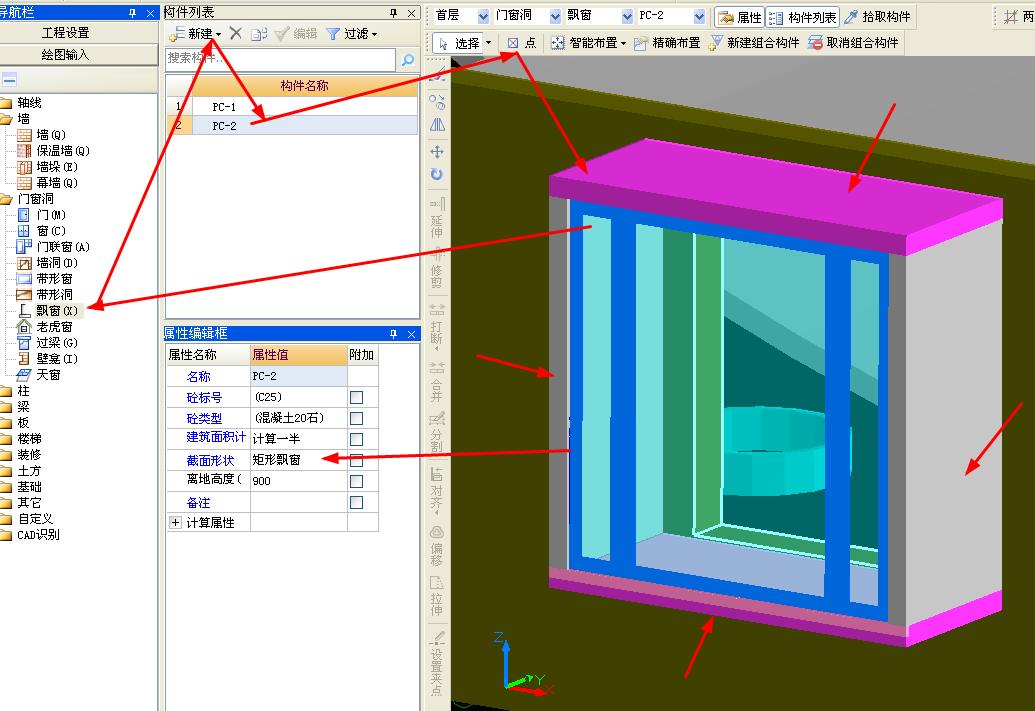
Task: Select the PC-2 component row
Action: point(291,125)
